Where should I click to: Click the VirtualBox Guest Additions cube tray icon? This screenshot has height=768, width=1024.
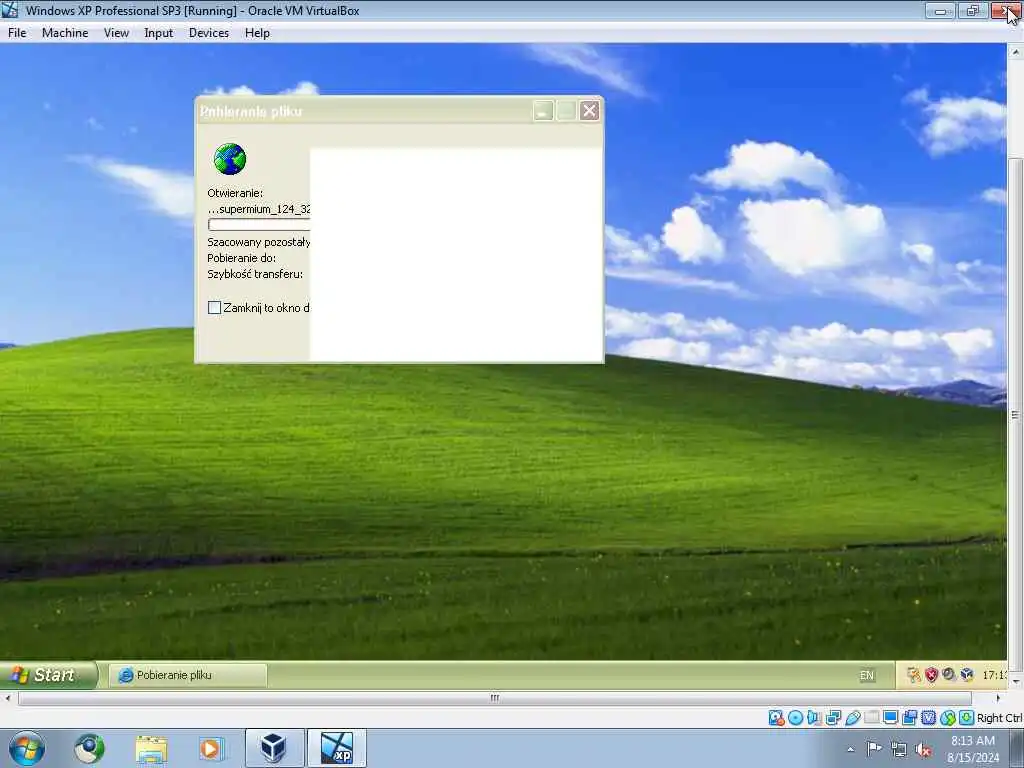tap(967, 675)
